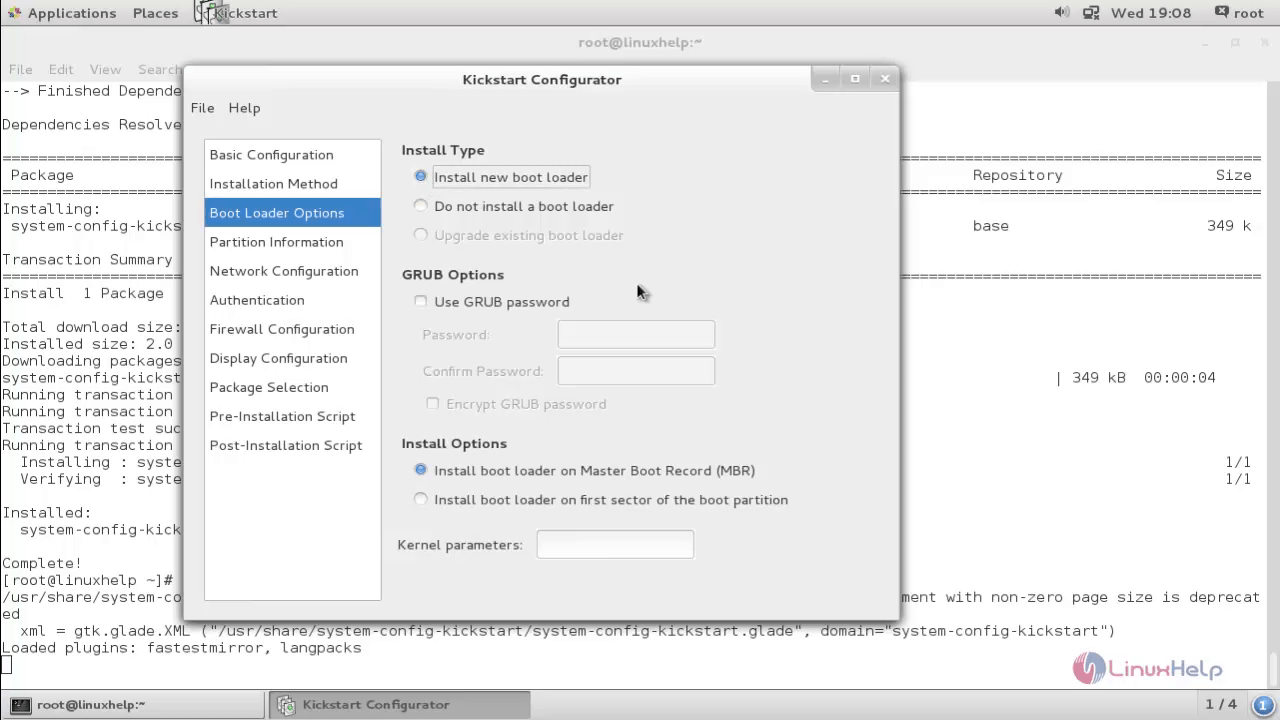The image size is (1280, 720).
Task: Open terminal window View menu
Action: pos(105,69)
